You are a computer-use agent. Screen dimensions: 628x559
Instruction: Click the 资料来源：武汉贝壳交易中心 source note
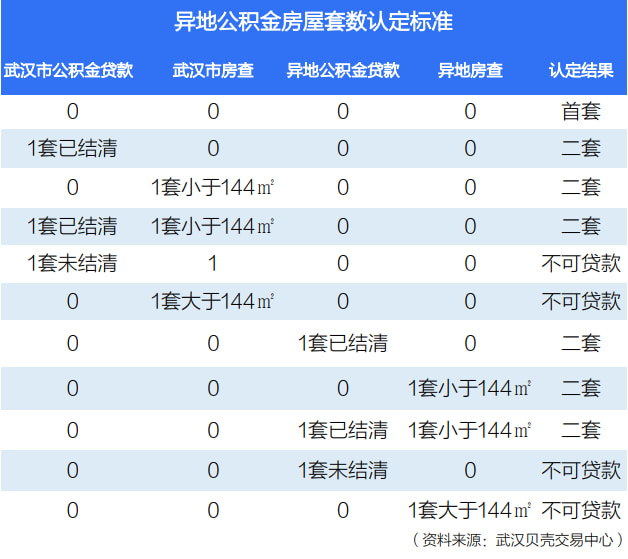click(517, 540)
